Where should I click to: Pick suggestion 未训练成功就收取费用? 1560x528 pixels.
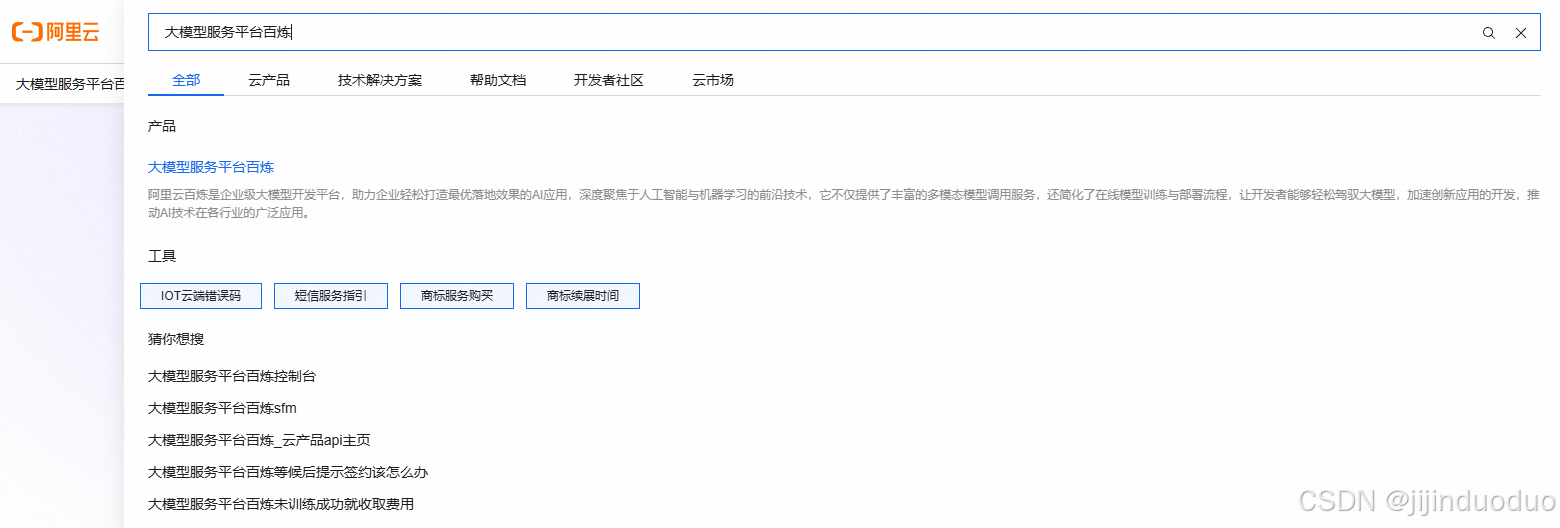point(281,504)
